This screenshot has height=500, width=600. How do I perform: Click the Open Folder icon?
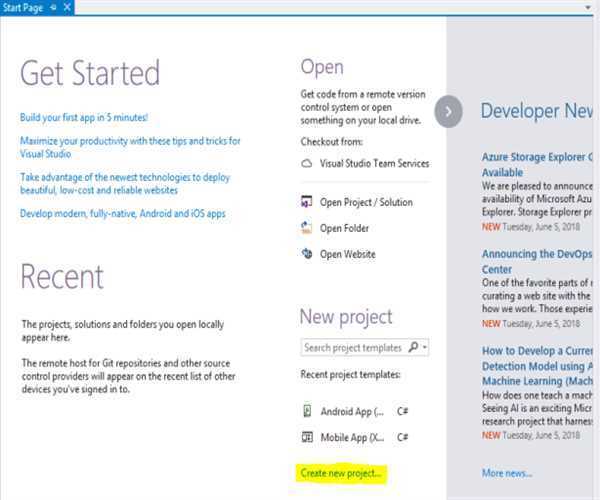(x=307, y=228)
